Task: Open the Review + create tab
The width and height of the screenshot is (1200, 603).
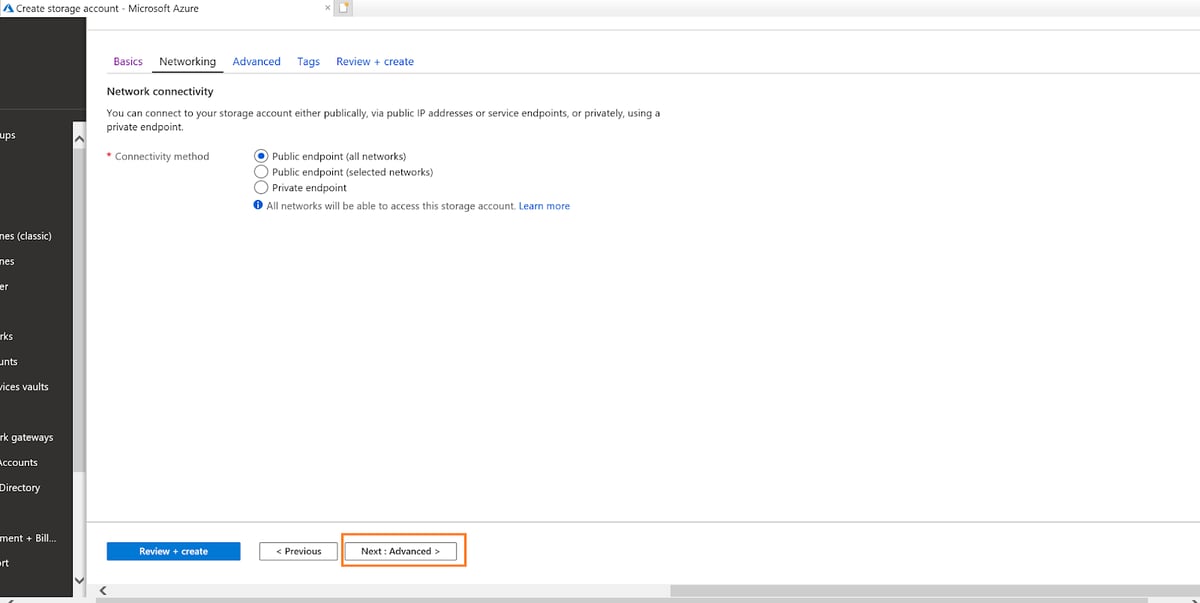Action: click(x=375, y=62)
